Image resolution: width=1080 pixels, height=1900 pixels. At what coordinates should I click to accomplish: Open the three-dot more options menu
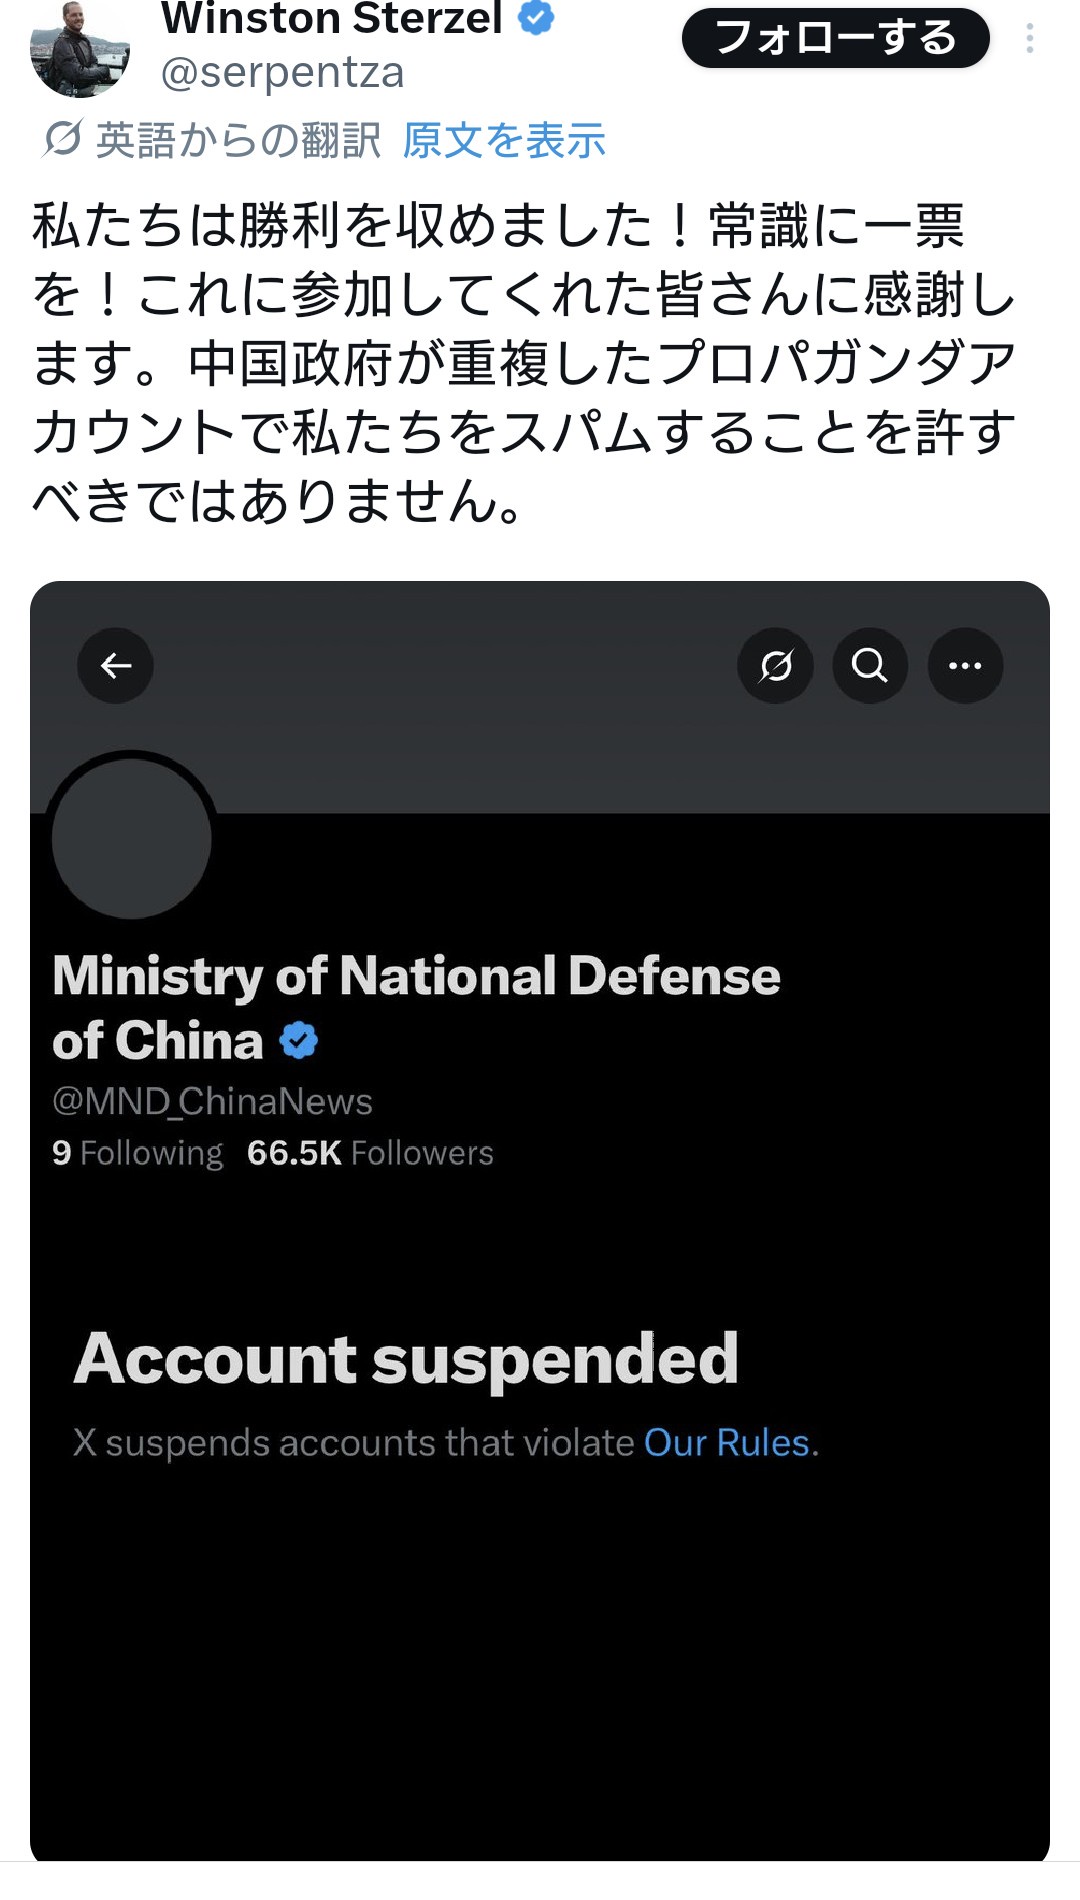coord(1029,39)
